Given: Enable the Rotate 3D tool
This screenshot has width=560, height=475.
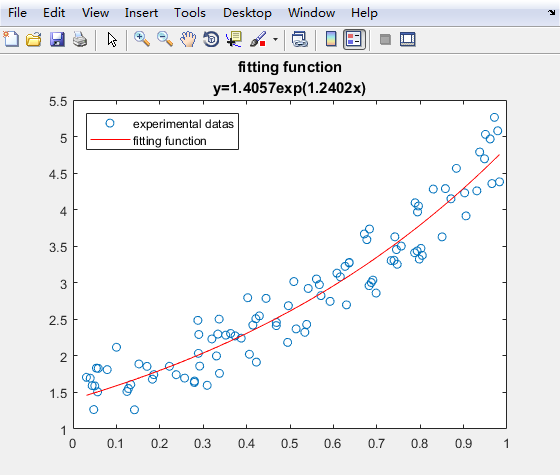Looking at the screenshot, I should point(211,39).
